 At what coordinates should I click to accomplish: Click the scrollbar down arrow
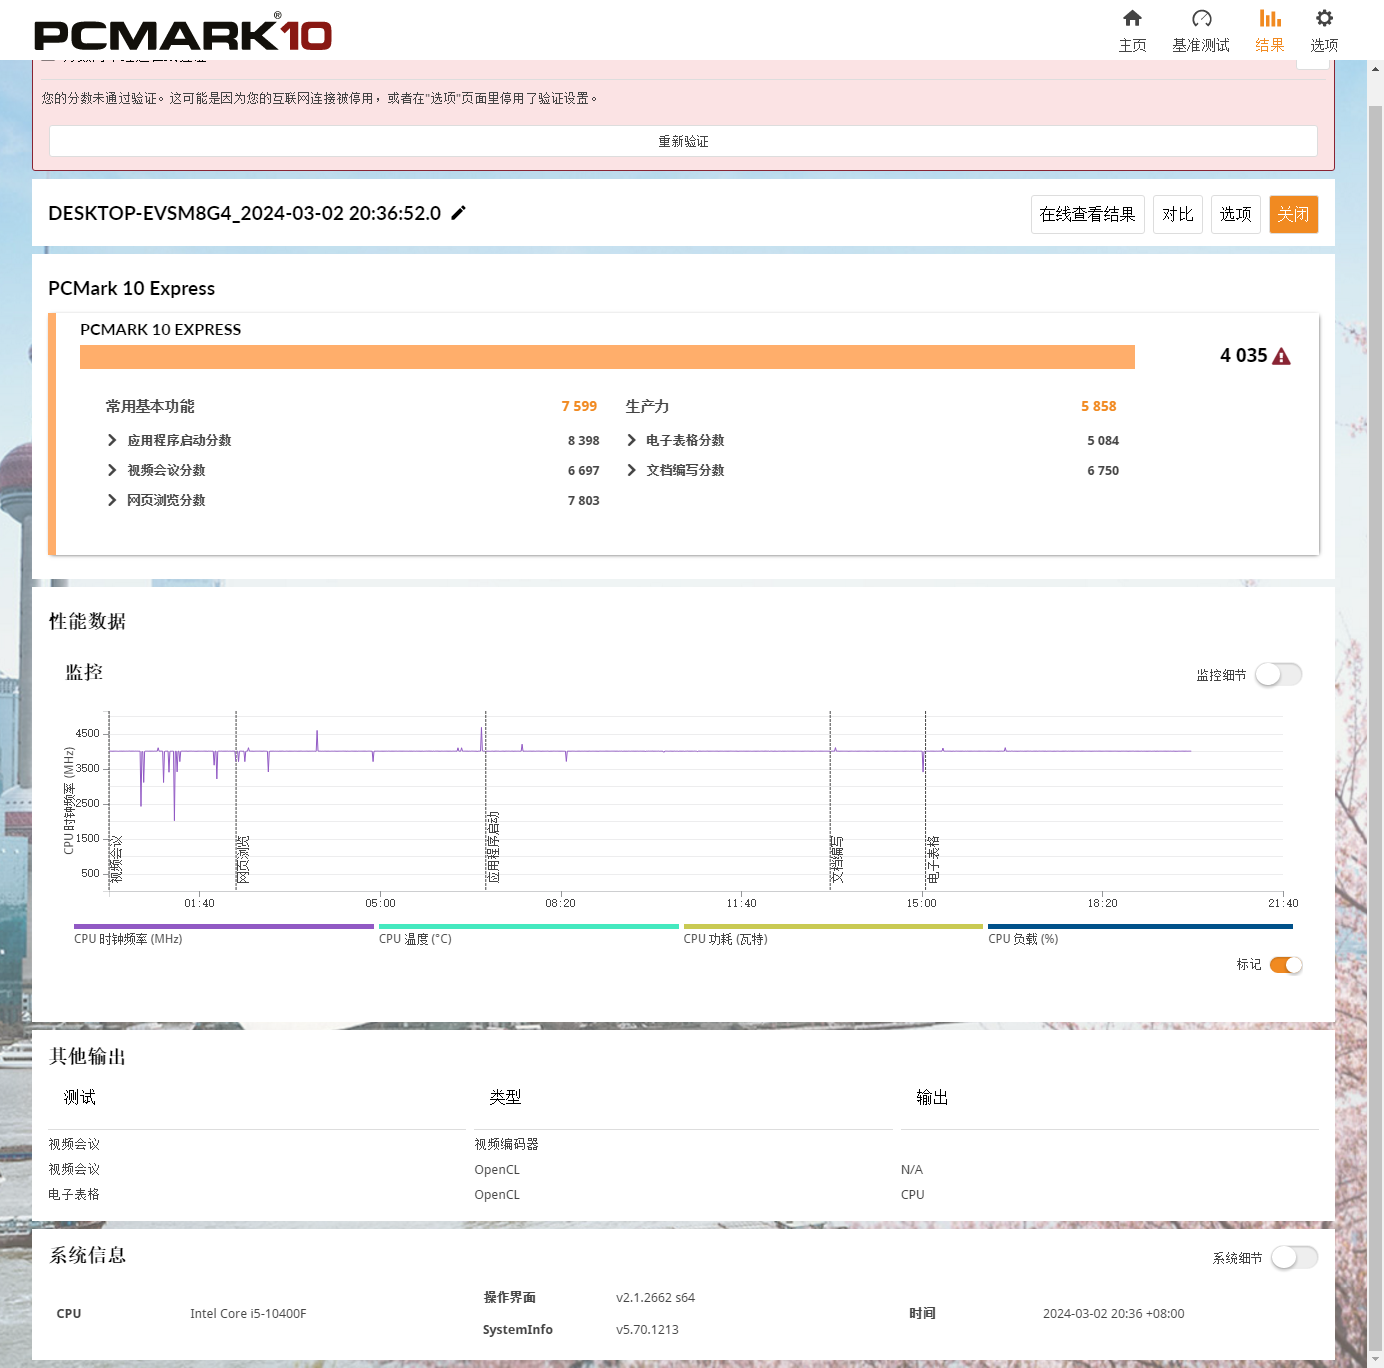(x=1375, y=1359)
